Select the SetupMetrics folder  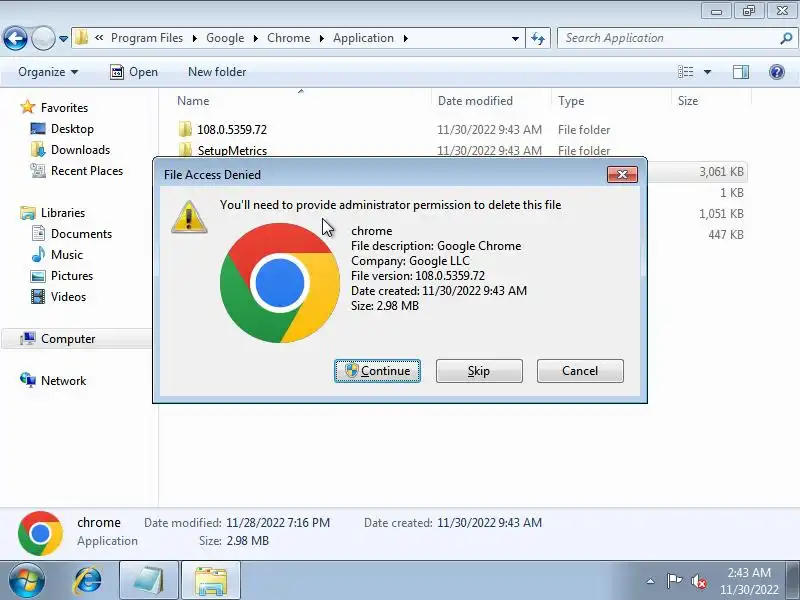[x=232, y=151]
